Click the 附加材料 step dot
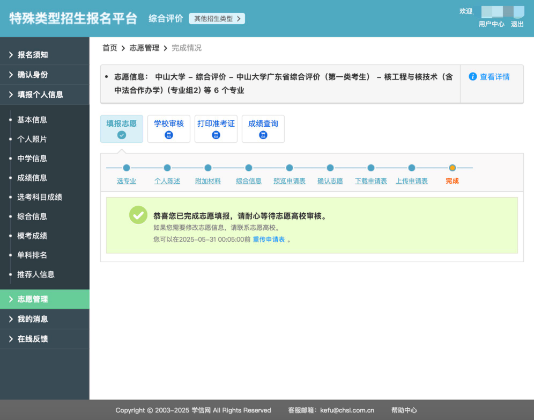The width and height of the screenshot is (534, 420). click(x=208, y=168)
